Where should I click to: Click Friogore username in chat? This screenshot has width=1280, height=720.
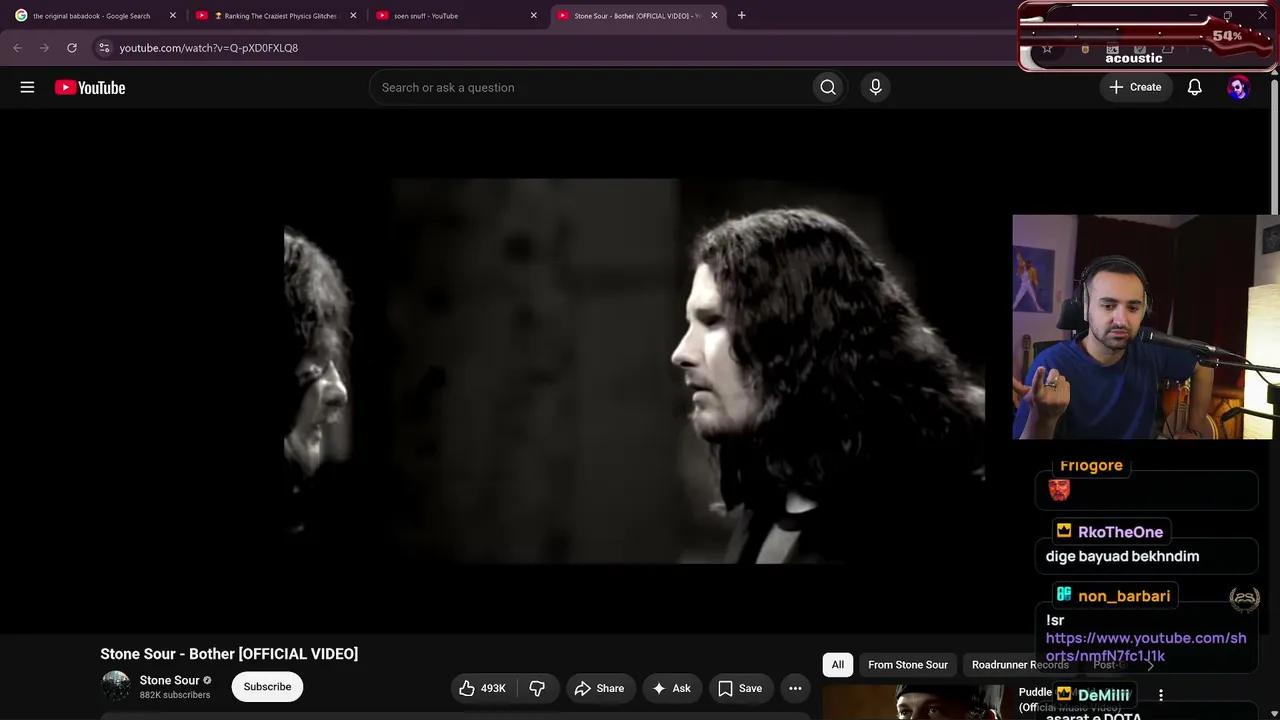[1091, 466]
